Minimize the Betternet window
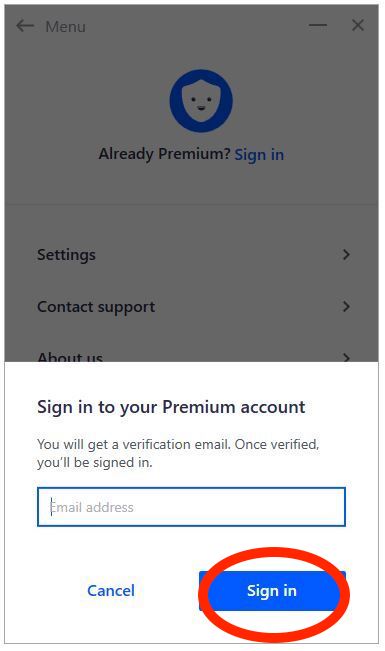The height and width of the screenshot is (651, 385). pos(318,25)
